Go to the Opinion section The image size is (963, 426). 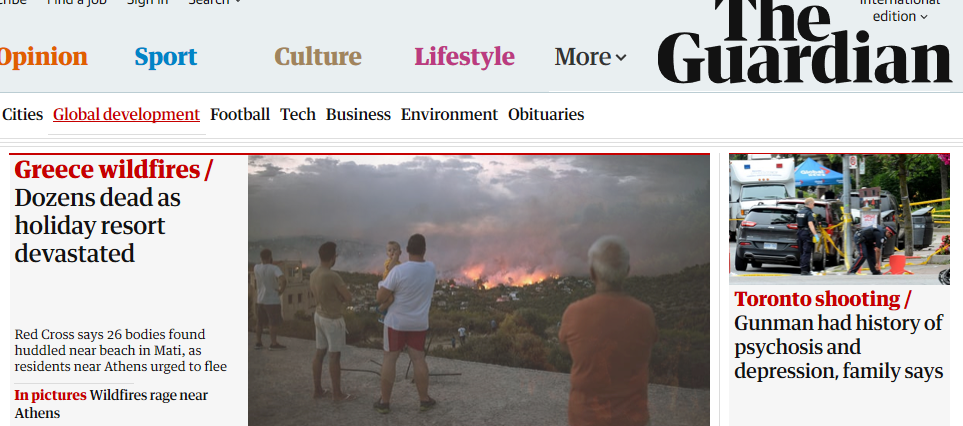(43, 57)
